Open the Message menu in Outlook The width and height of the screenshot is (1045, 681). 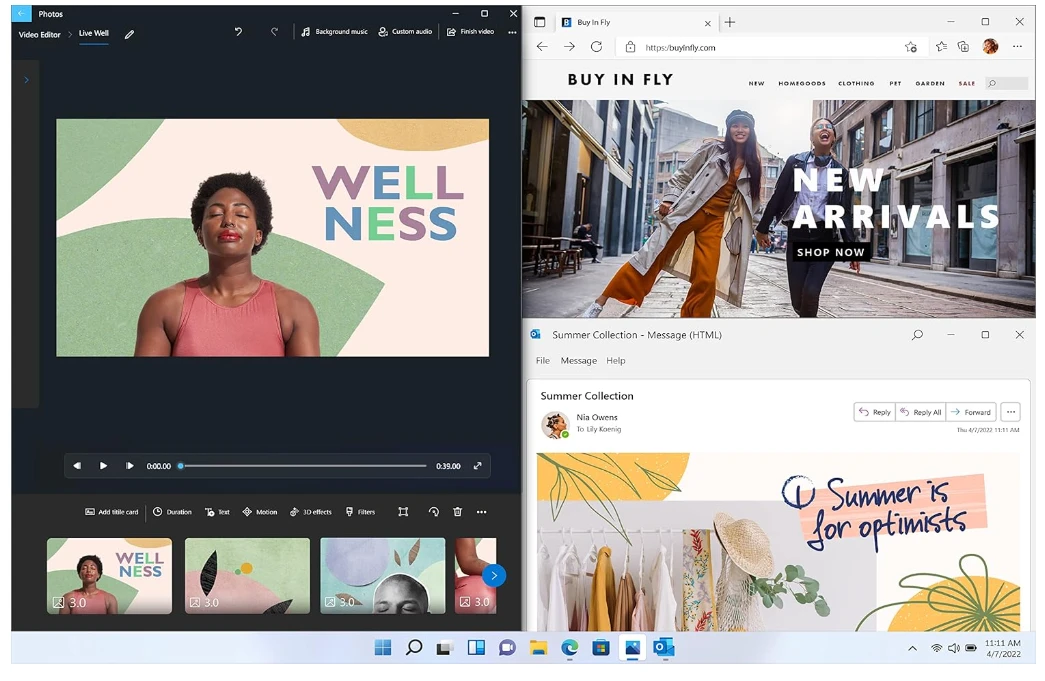pos(578,361)
